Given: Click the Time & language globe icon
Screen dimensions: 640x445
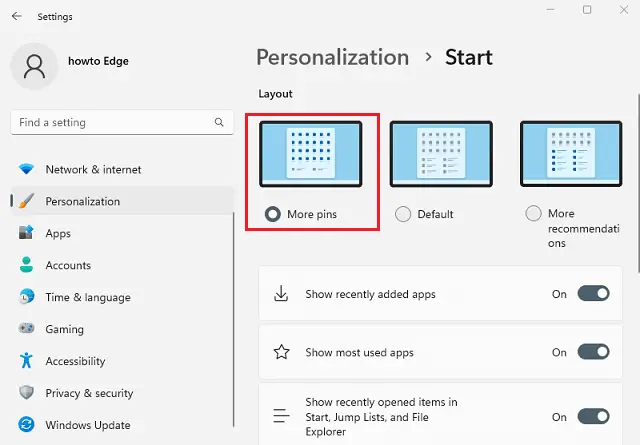Looking at the screenshot, I should tap(27, 297).
